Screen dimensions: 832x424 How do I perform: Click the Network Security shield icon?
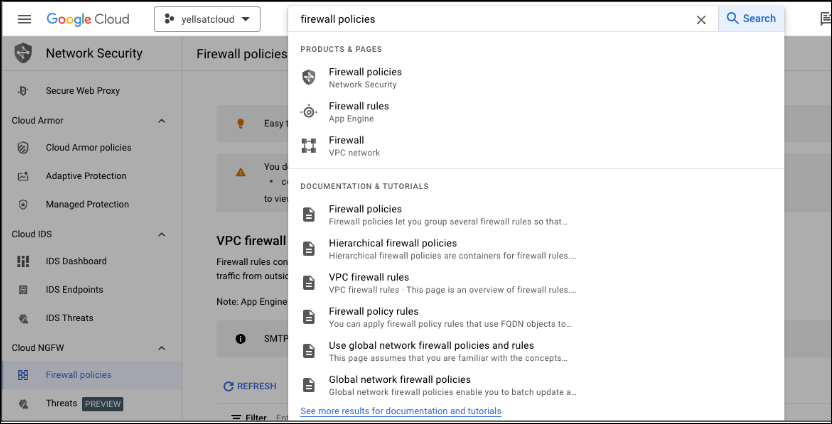tap(23, 53)
